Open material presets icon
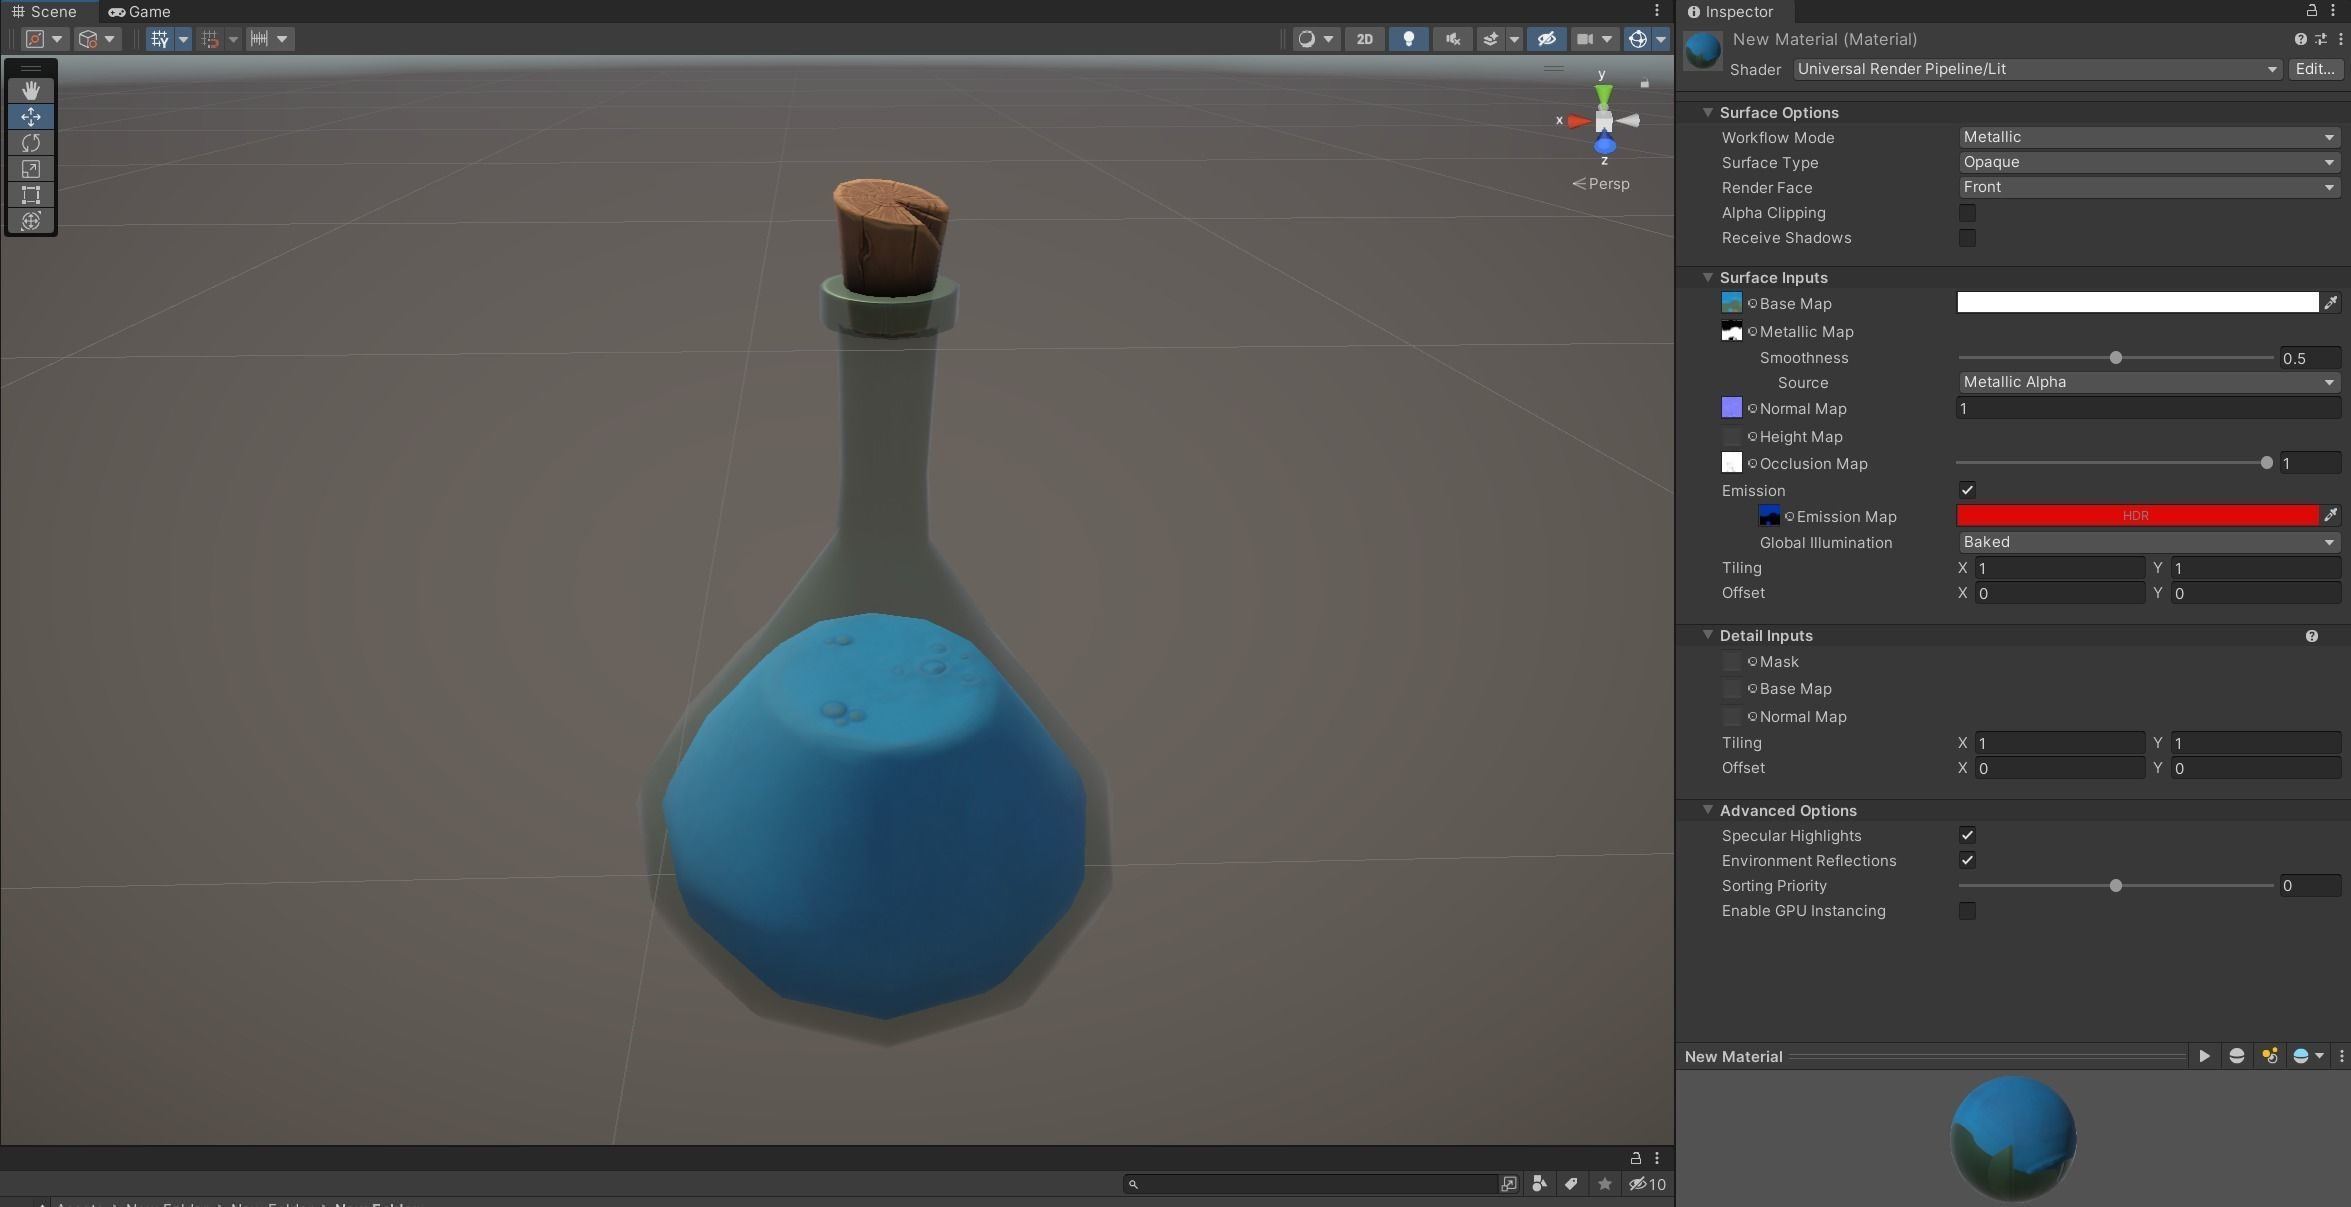 point(2320,39)
